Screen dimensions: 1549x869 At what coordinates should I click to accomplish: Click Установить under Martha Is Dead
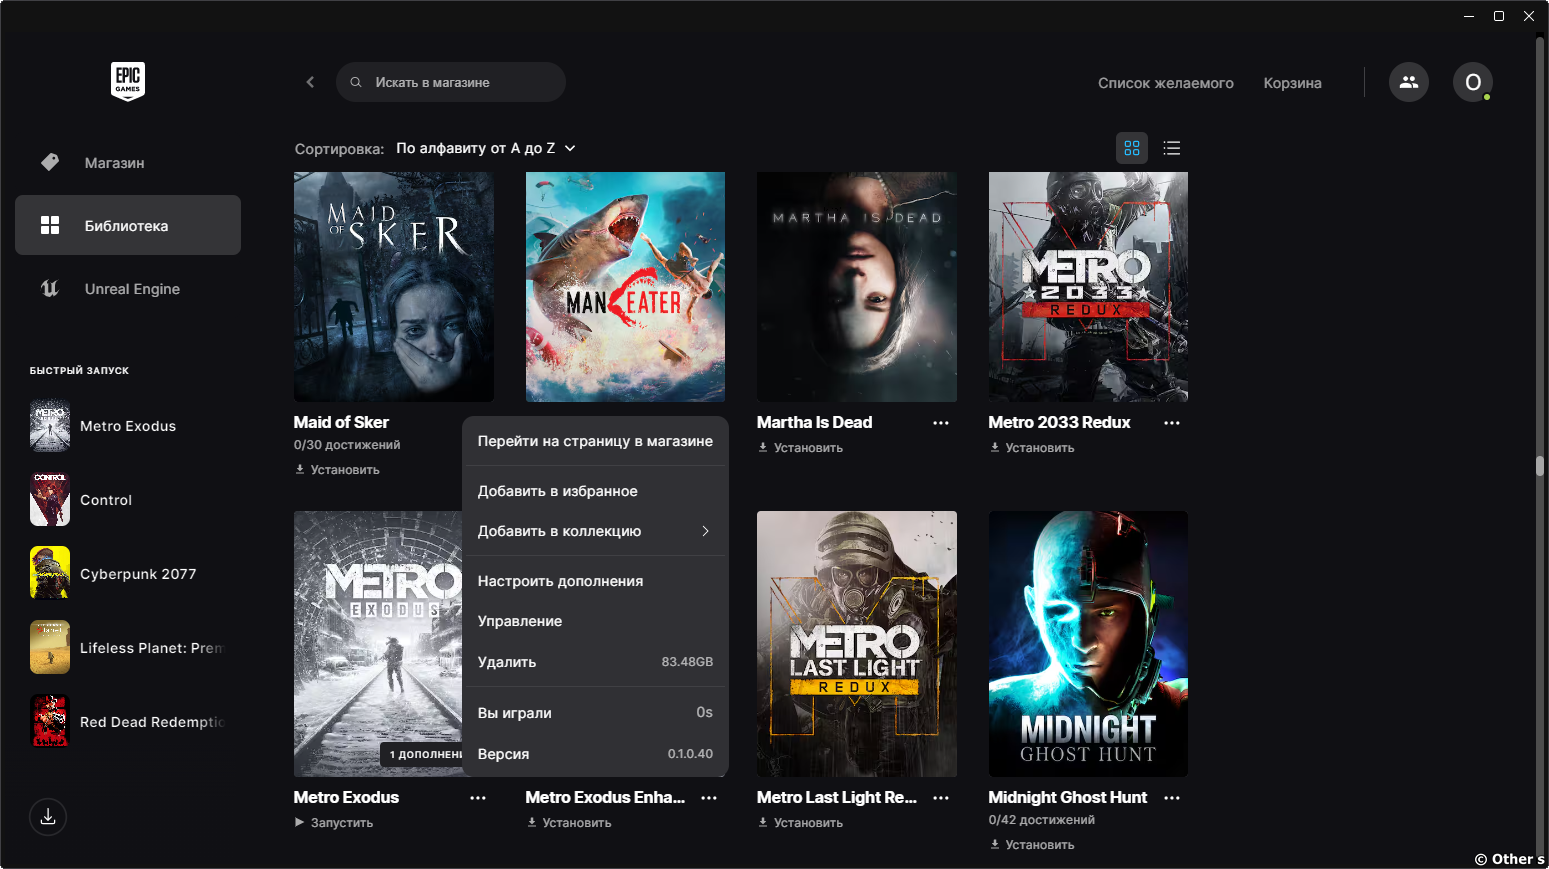tap(800, 448)
